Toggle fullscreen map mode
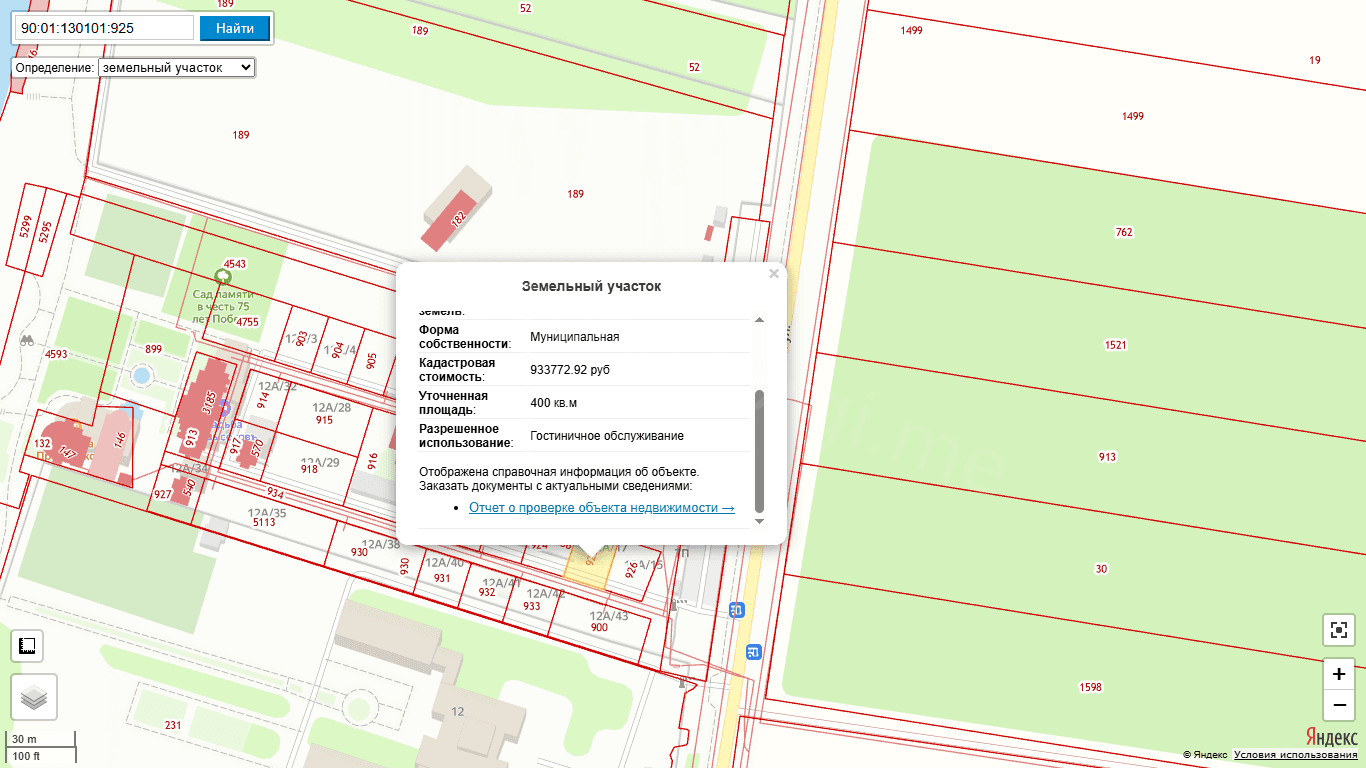 pos(1338,630)
